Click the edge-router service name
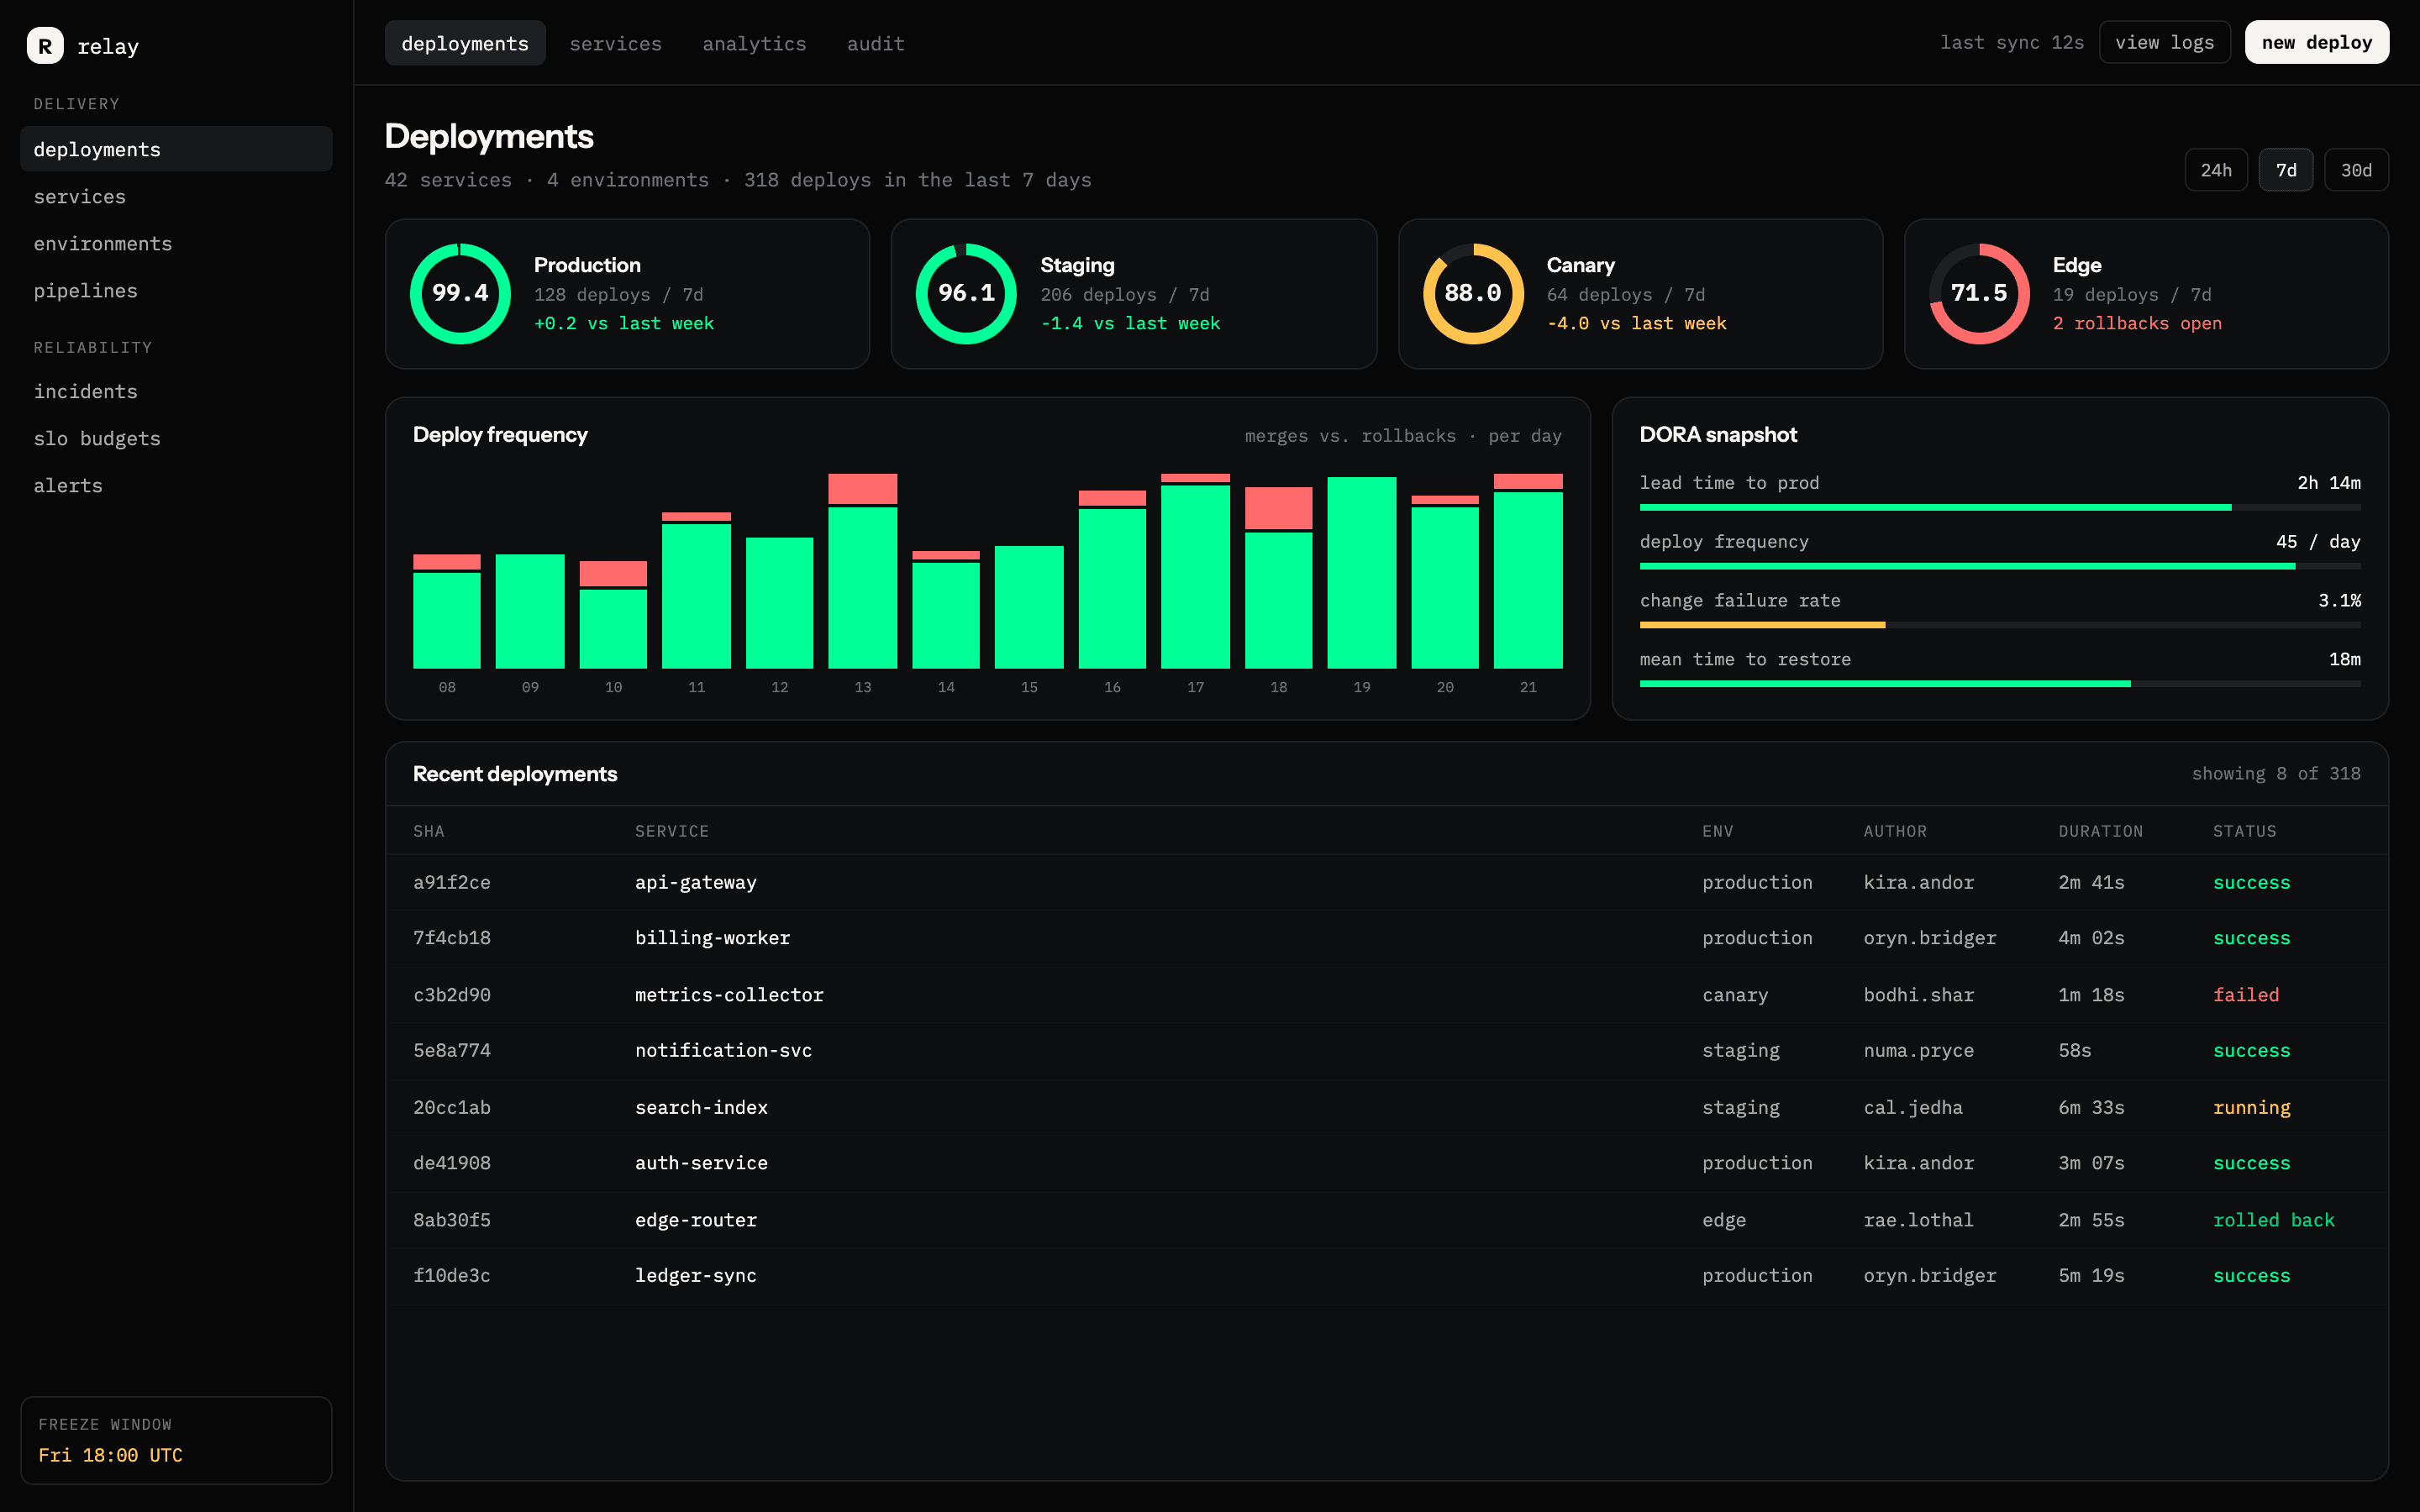Viewport: 2420px width, 1512px height. click(x=696, y=1220)
